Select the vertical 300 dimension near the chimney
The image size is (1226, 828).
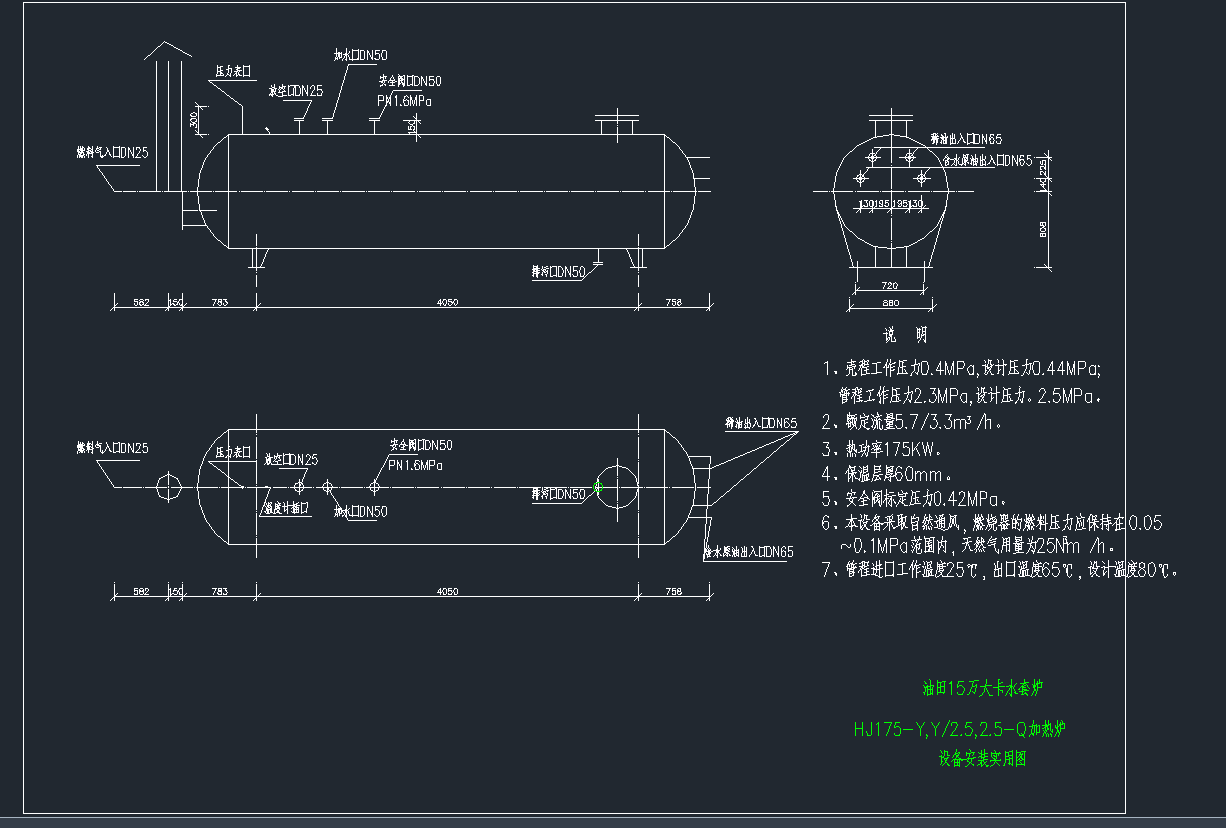pyautogui.click(x=194, y=120)
